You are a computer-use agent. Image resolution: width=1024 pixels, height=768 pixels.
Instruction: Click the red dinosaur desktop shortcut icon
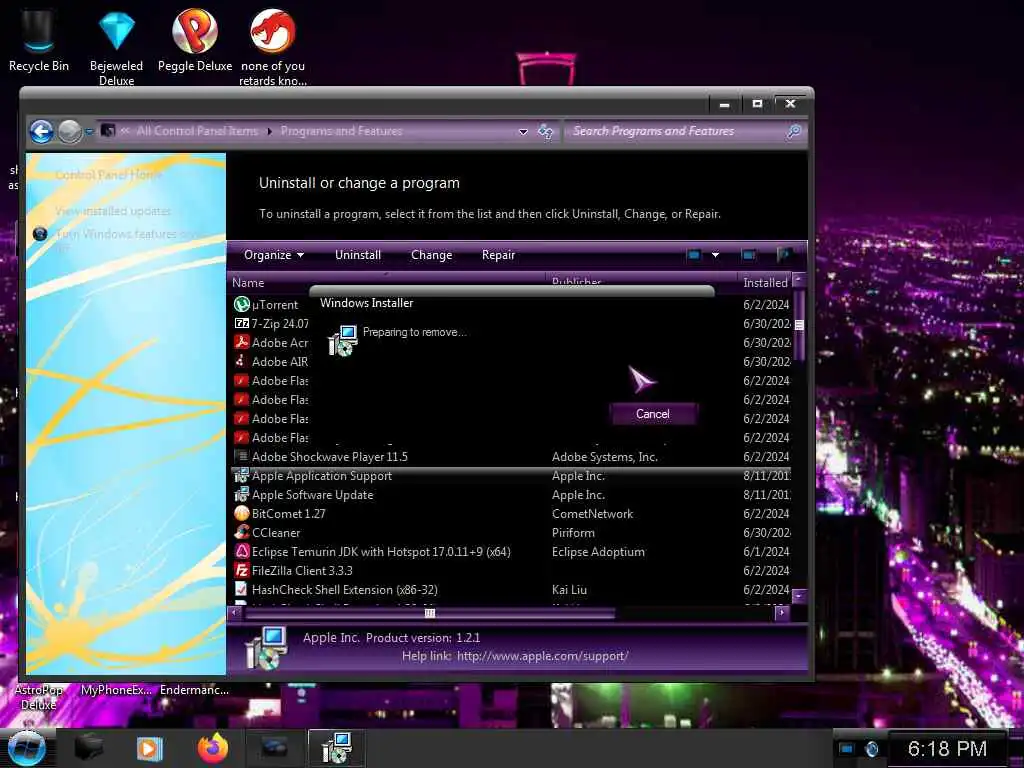tap(273, 31)
